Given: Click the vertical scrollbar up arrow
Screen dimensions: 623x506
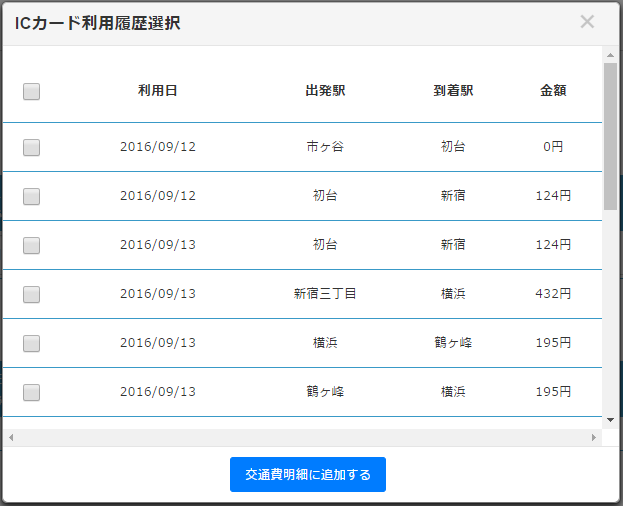Looking at the screenshot, I should point(610,54).
